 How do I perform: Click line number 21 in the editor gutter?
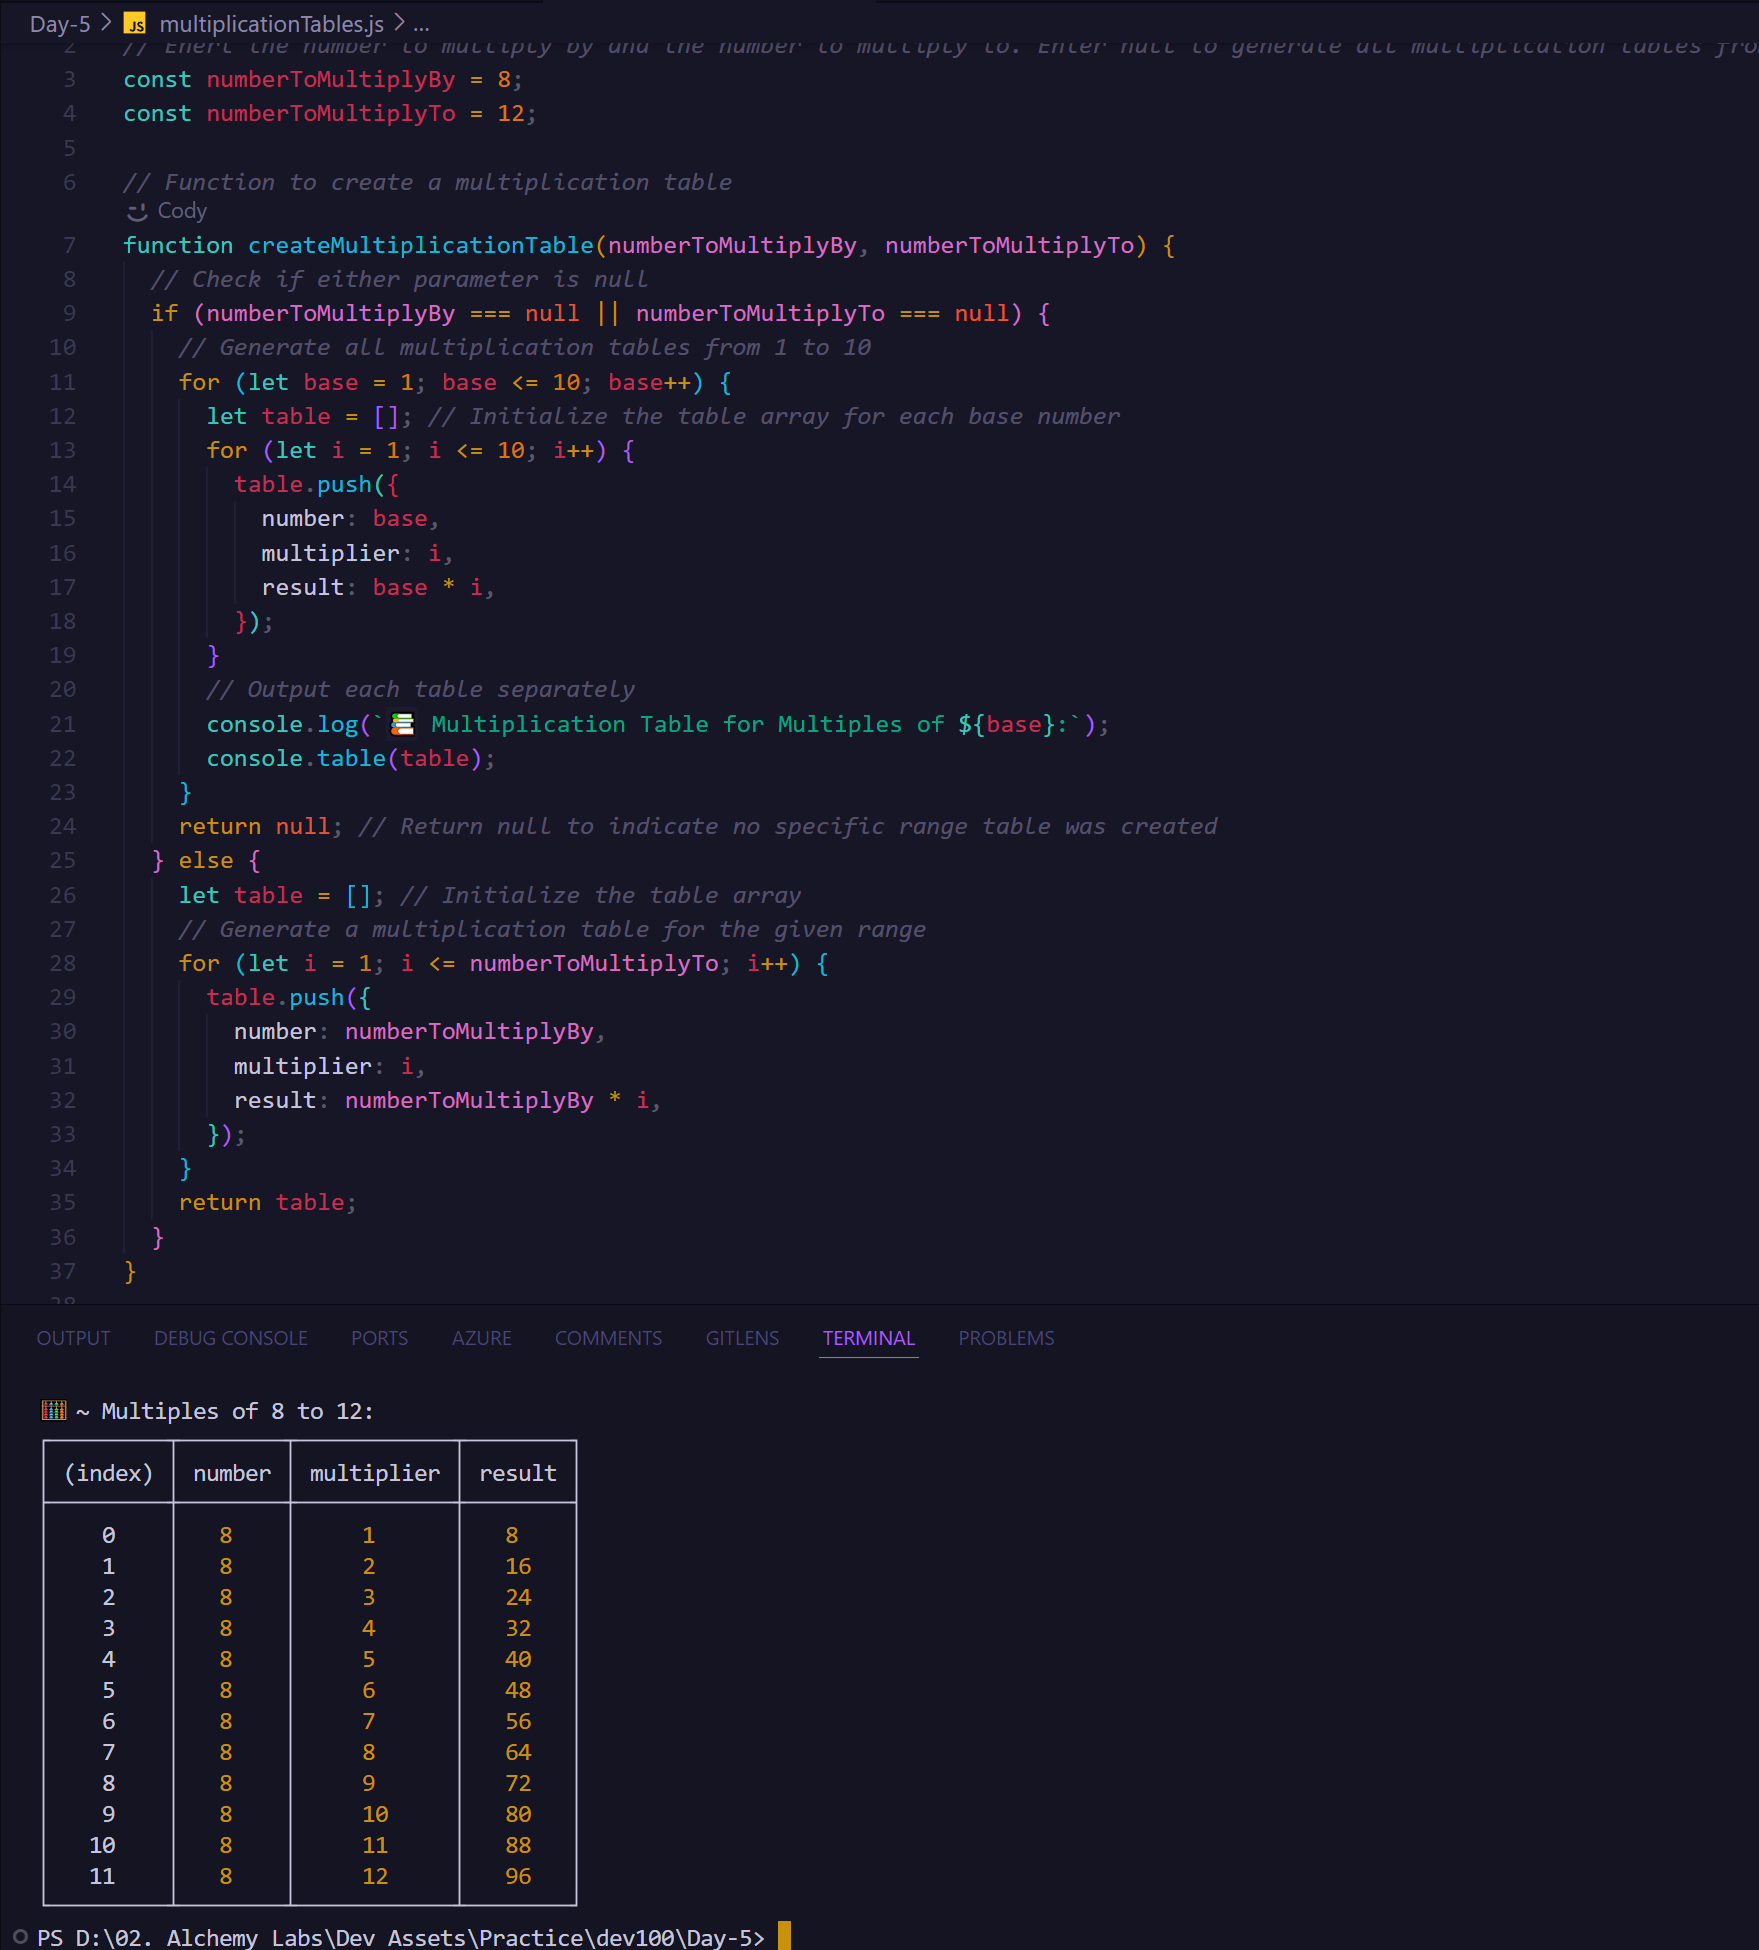pyautogui.click(x=63, y=723)
